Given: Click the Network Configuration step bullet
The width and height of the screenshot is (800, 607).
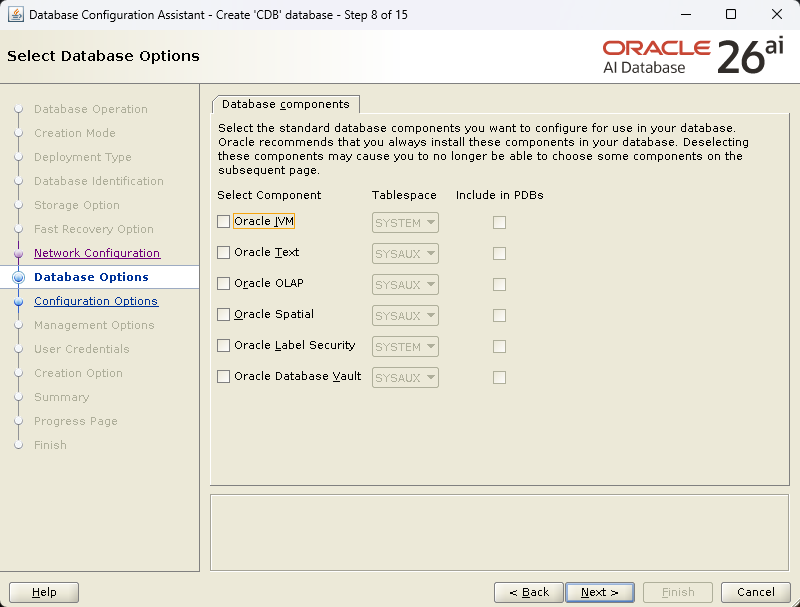Looking at the screenshot, I should click(19, 253).
